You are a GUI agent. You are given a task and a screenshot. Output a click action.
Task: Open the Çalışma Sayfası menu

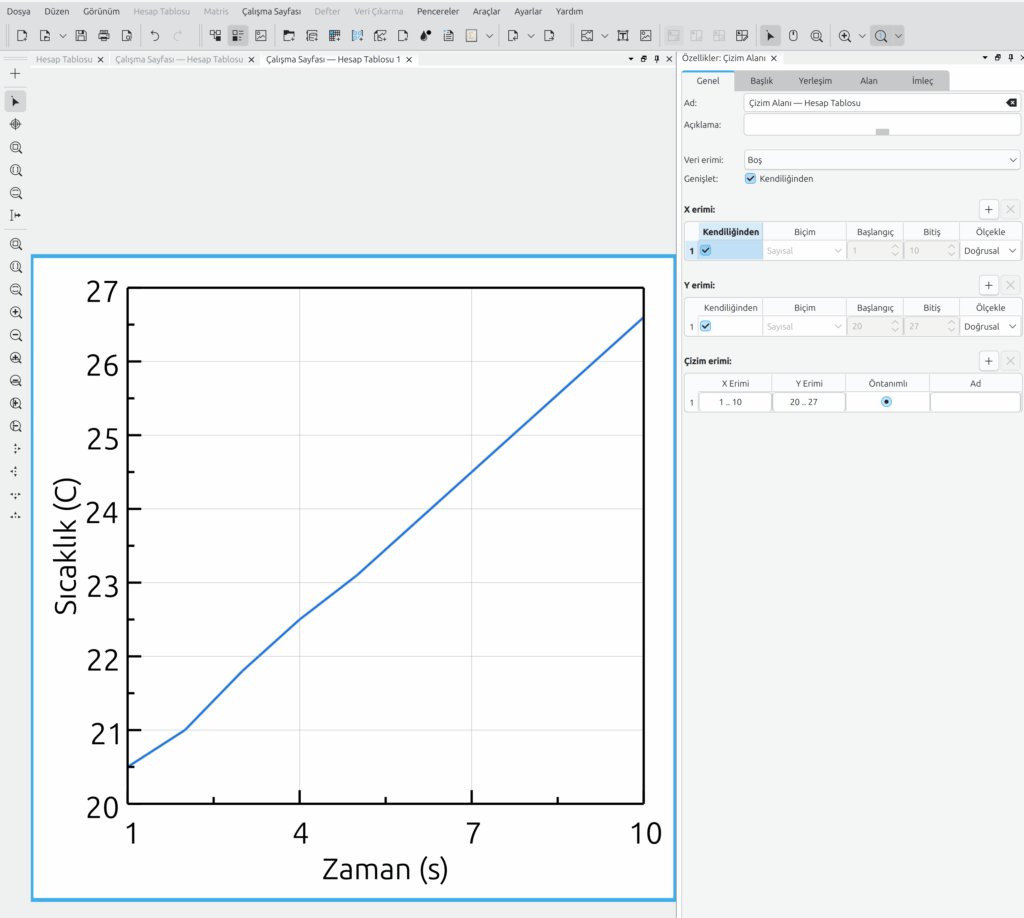click(271, 11)
